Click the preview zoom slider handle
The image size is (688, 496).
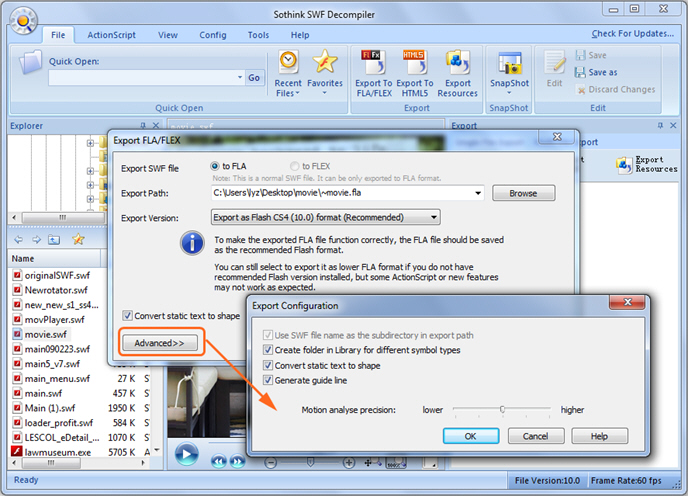(311, 462)
